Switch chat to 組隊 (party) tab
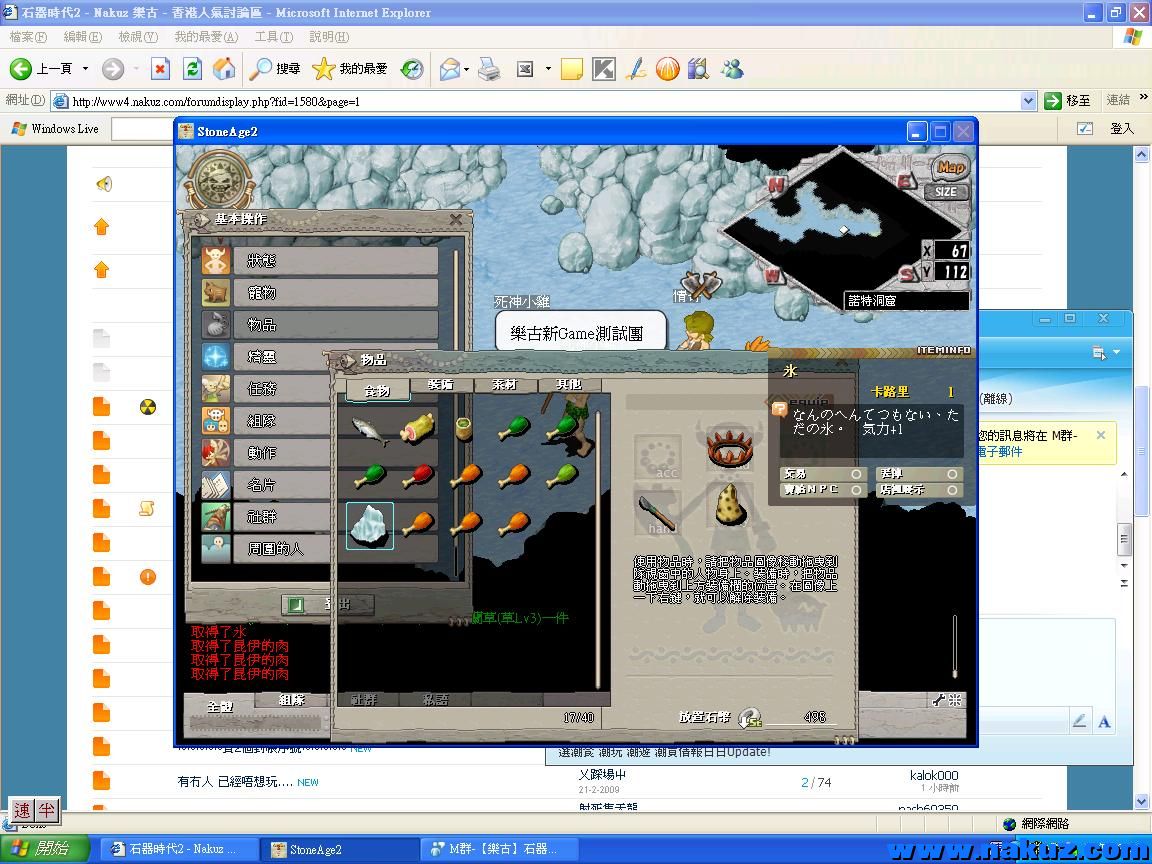1152x864 pixels. pos(292,700)
